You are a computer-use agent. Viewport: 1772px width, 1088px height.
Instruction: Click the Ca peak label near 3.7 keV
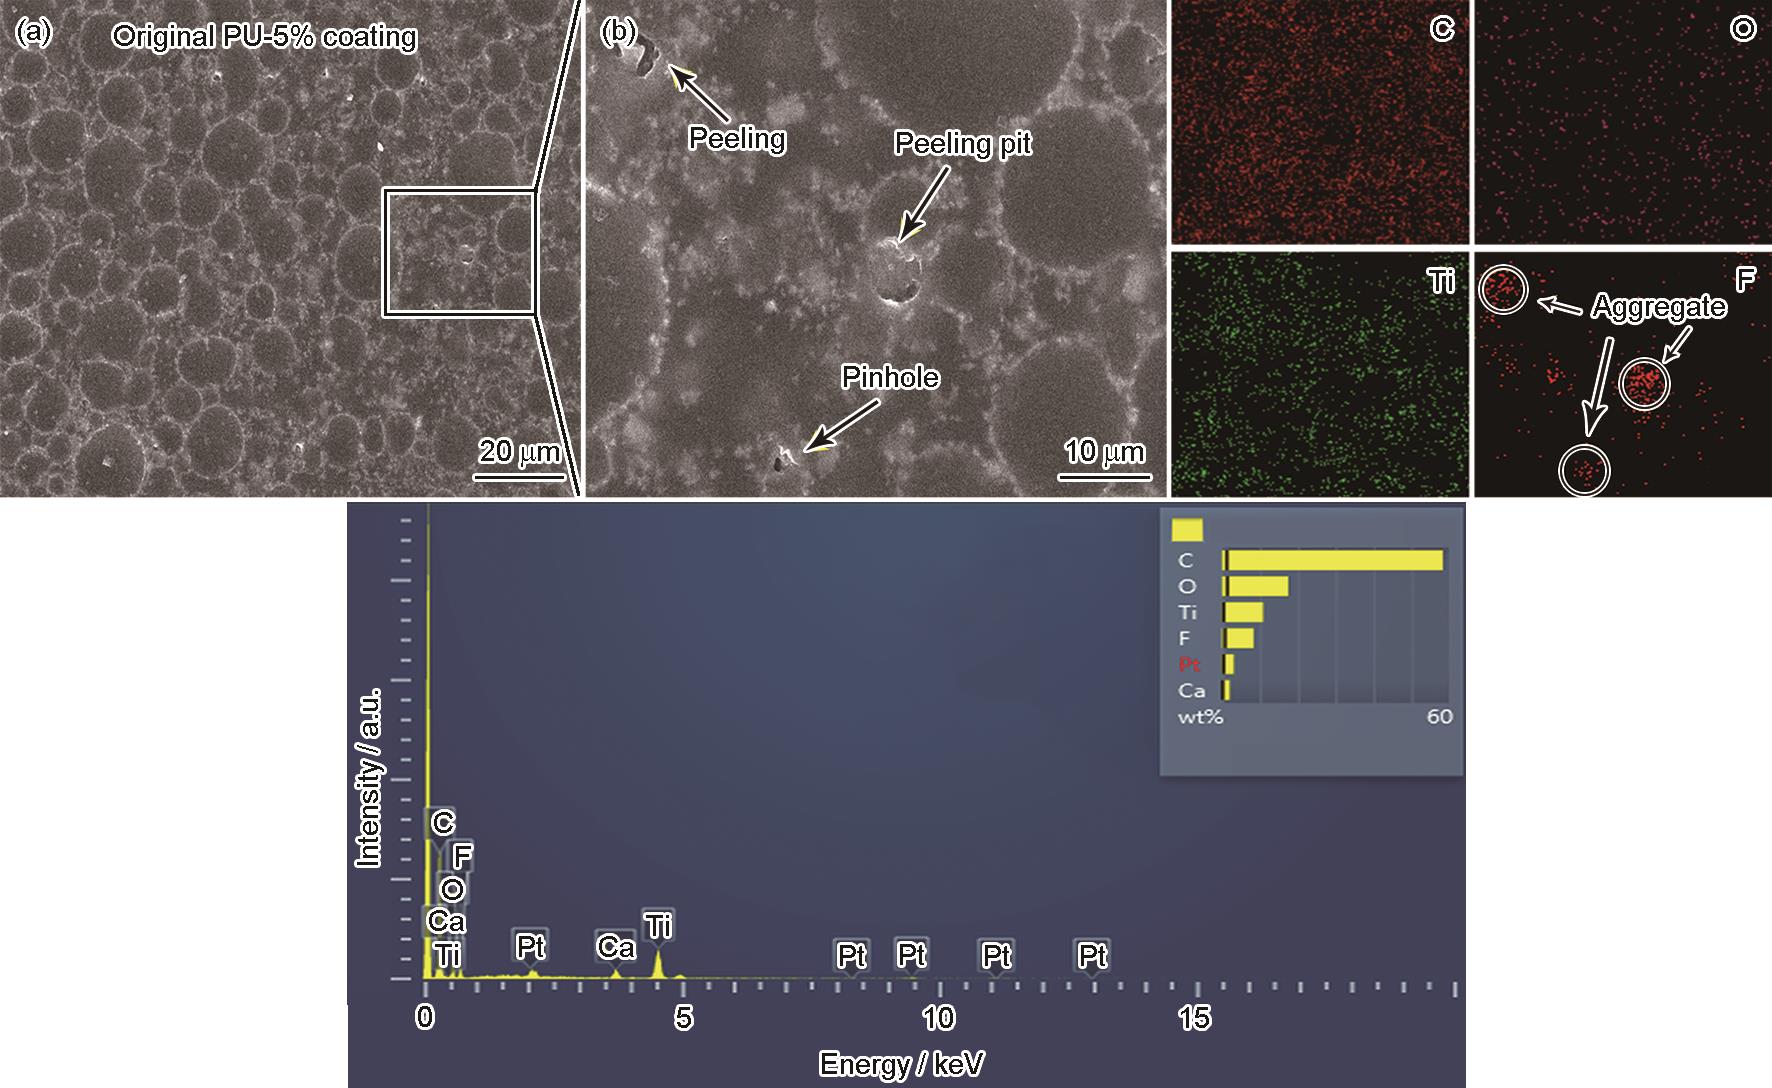[x=616, y=947]
